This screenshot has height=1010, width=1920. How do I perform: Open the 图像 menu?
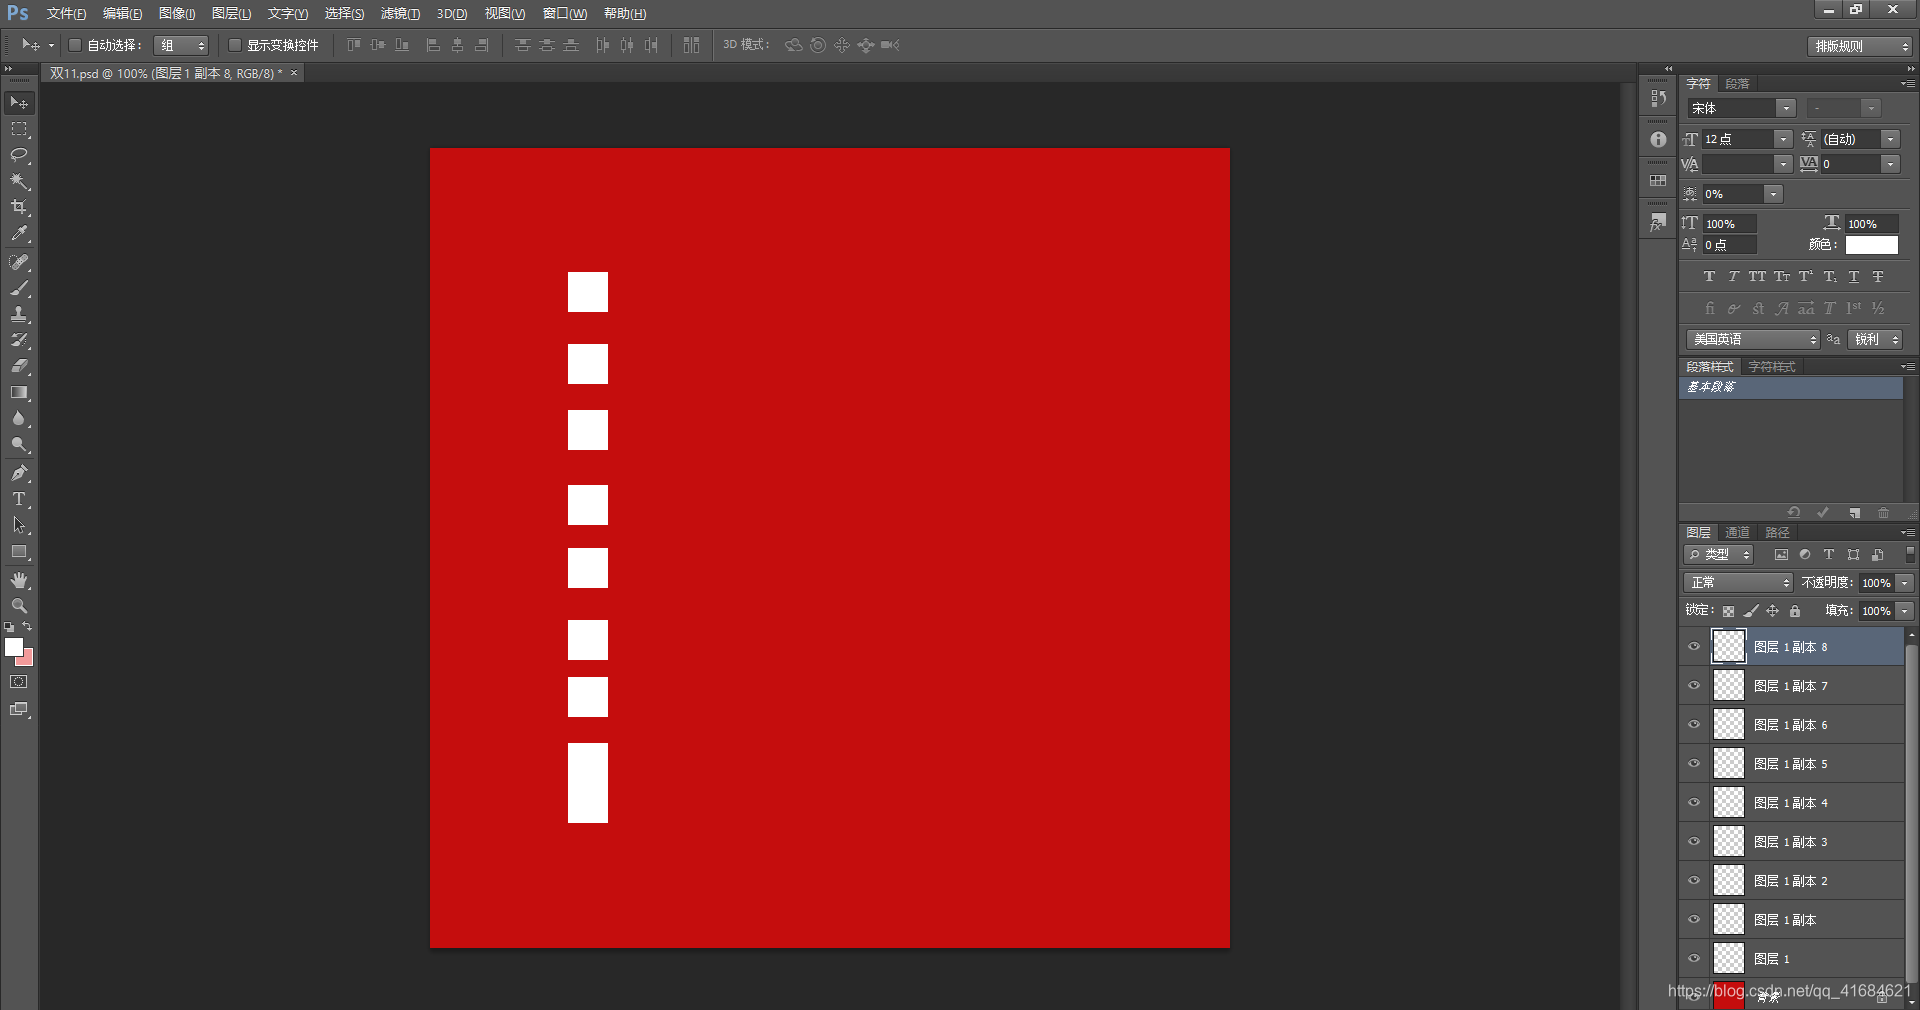(177, 14)
